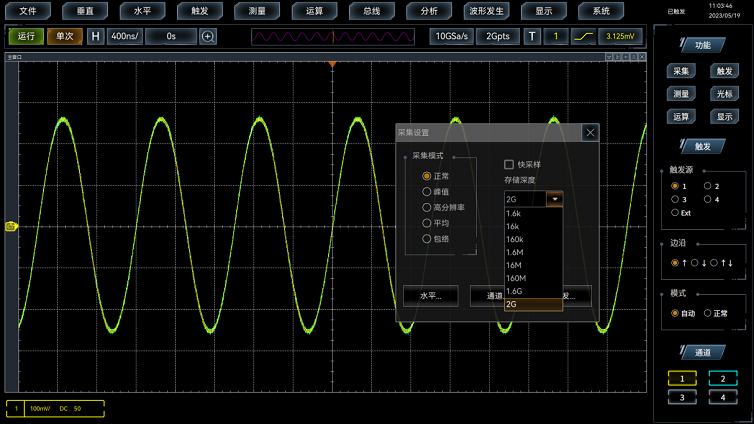Click the 水平... button in dialog

[430, 296]
